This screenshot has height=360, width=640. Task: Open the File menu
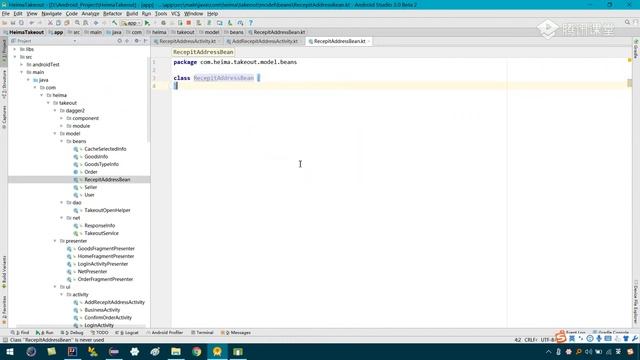[6, 13]
